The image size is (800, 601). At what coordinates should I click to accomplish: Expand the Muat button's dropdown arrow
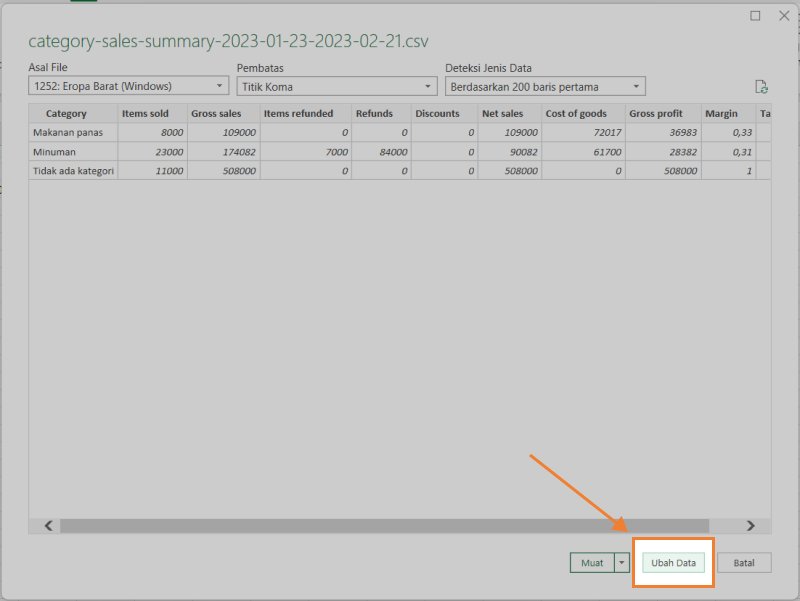[x=620, y=563]
